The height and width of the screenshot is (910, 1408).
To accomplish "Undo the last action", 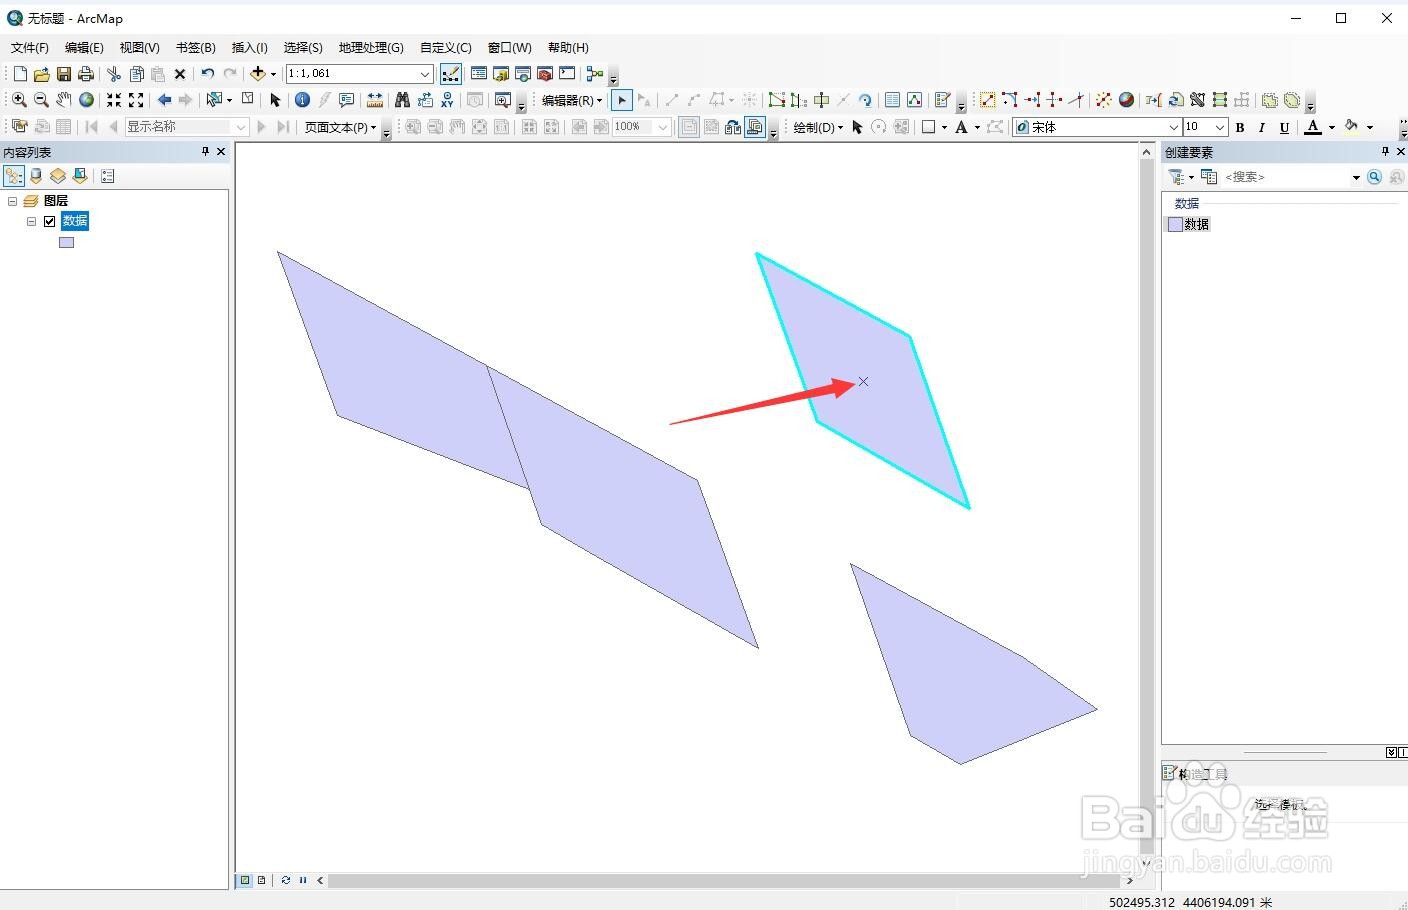I will point(208,74).
